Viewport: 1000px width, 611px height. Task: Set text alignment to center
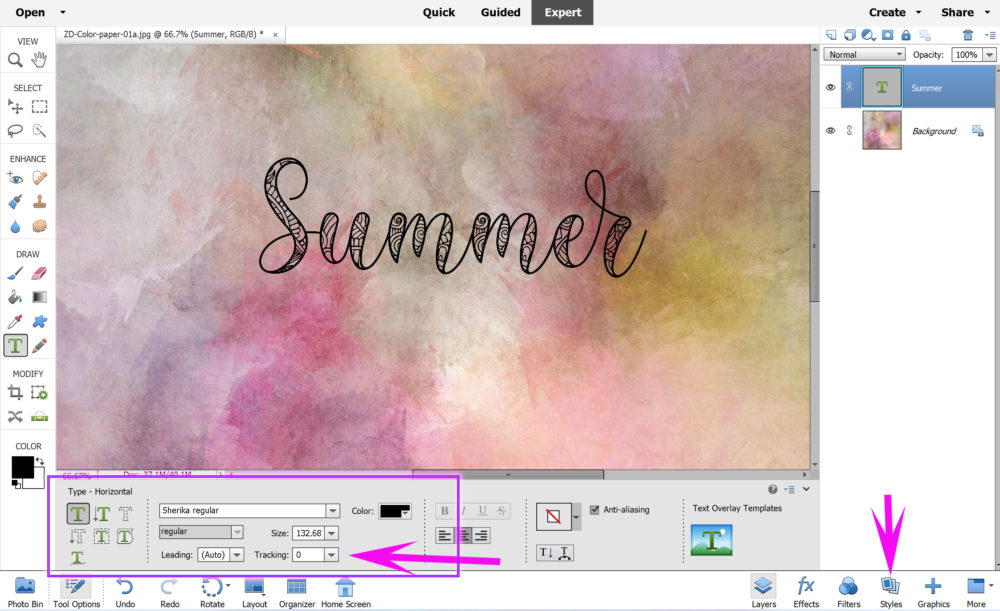[x=464, y=536]
